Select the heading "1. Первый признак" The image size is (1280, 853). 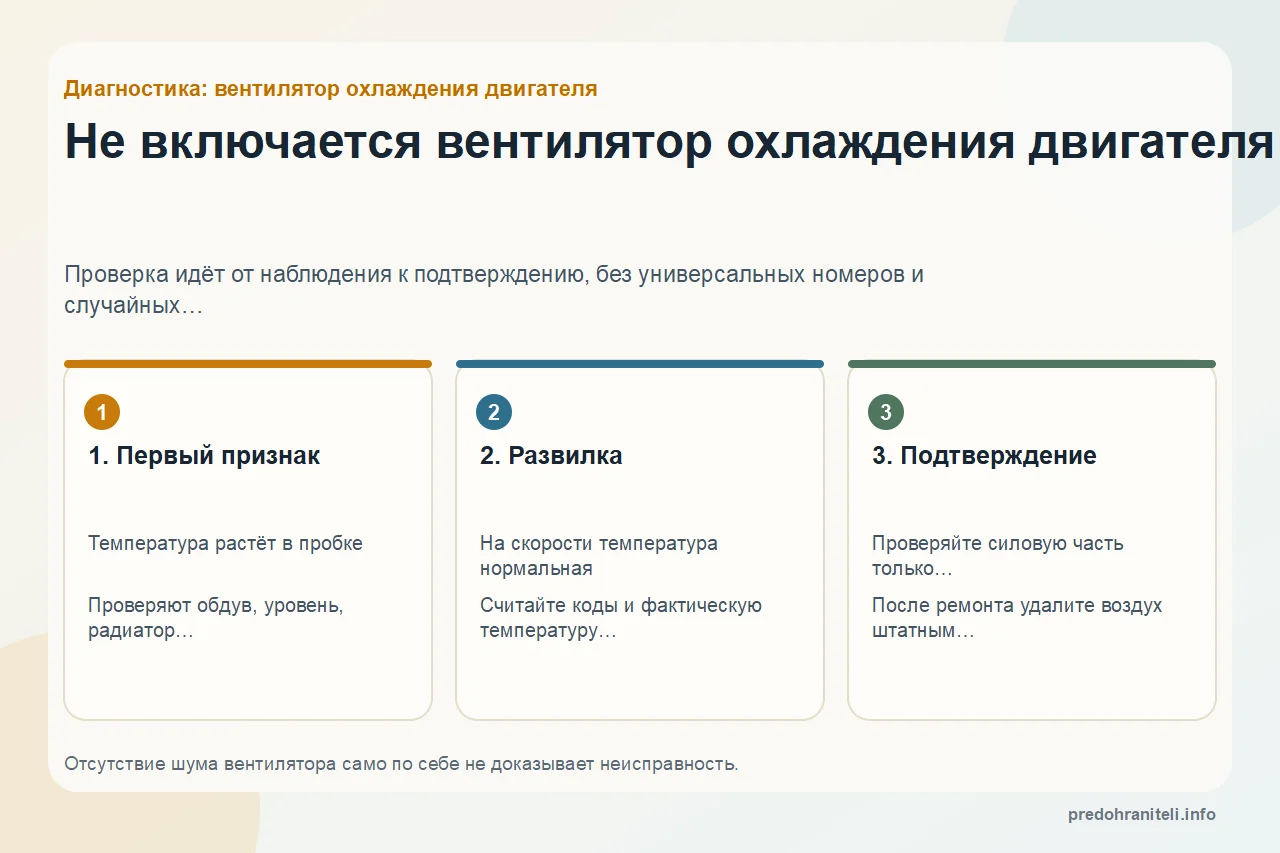click(204, 456)
